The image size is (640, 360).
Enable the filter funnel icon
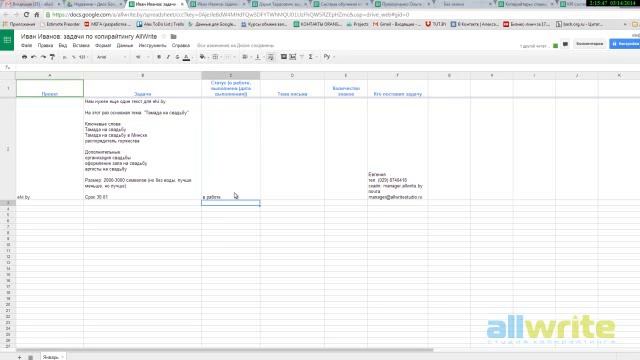tap(302, 57)
